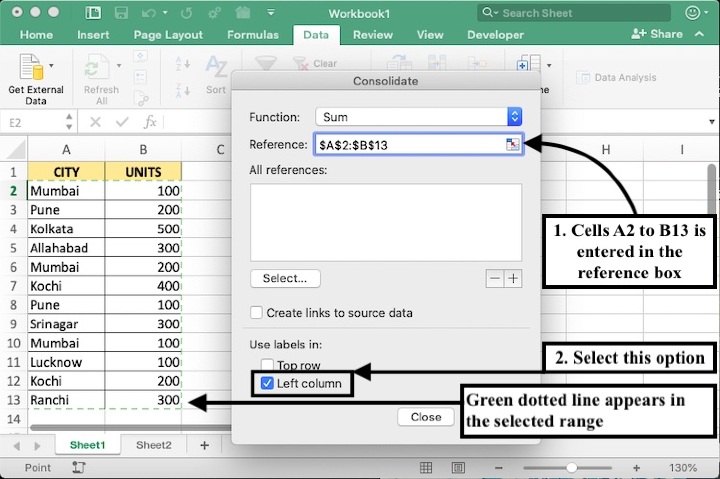Click column A header
720x479 pixels.
(x=66, y=150)
